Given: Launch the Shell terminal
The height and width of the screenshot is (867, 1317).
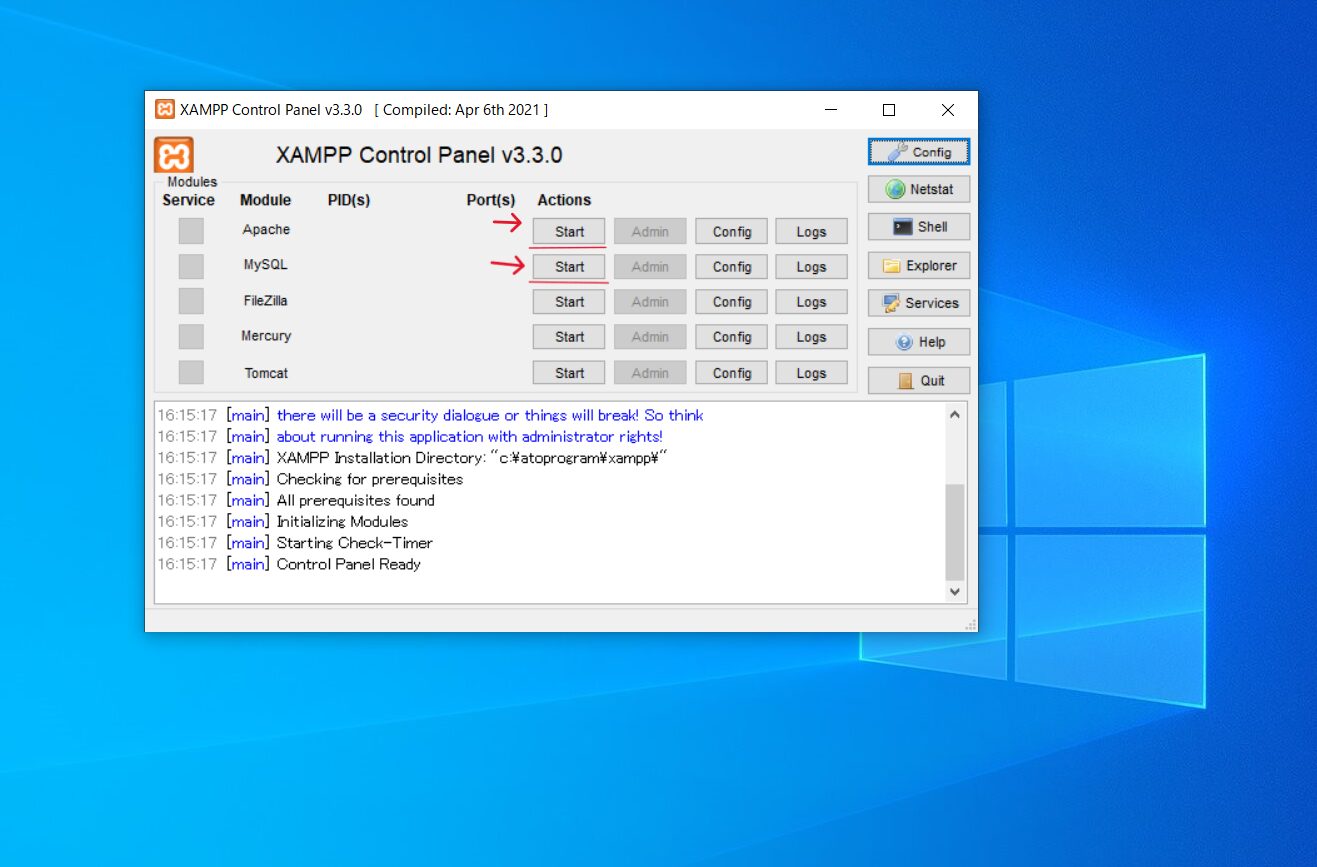Looking at the screenshot, I should click(919, 227).
